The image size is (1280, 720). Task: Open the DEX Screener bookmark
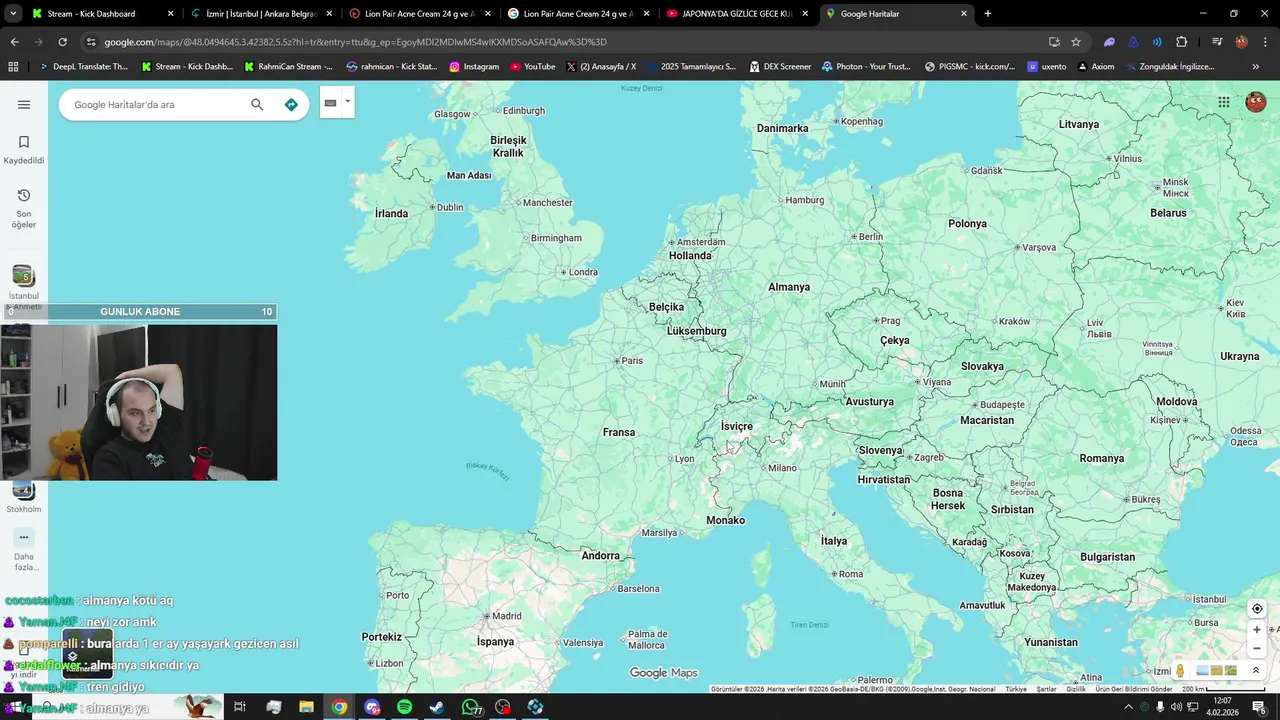pos(779,66)
